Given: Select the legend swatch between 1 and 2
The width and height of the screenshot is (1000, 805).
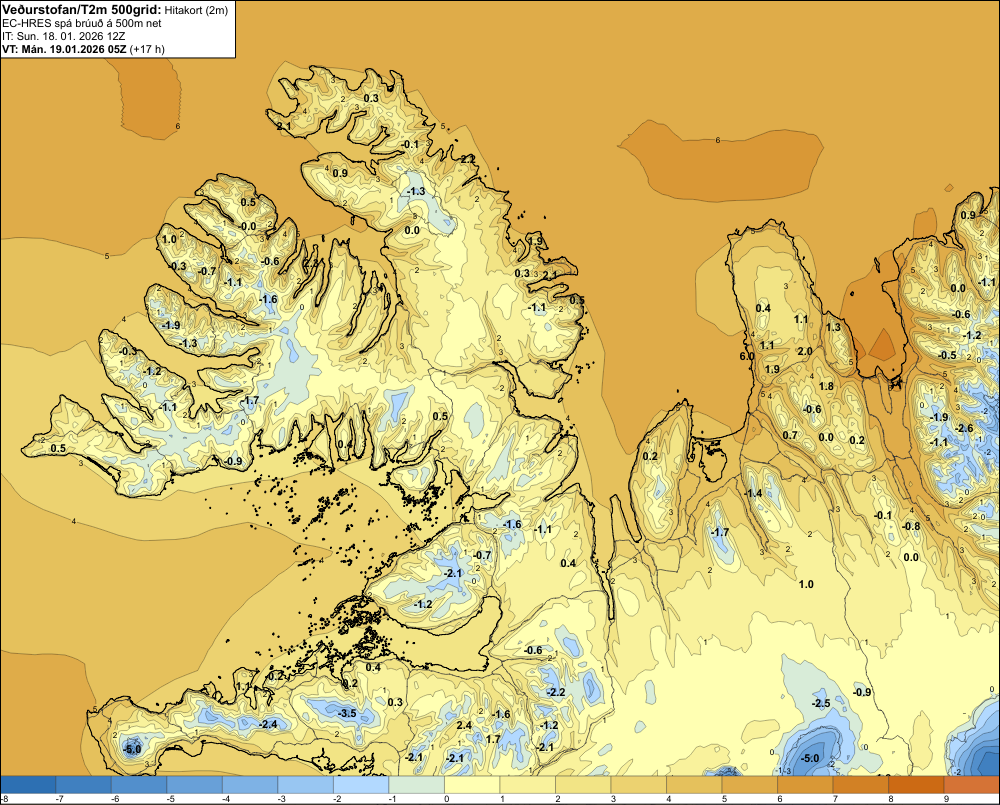Looking at the screenshot, I should [x=527, y=784].
